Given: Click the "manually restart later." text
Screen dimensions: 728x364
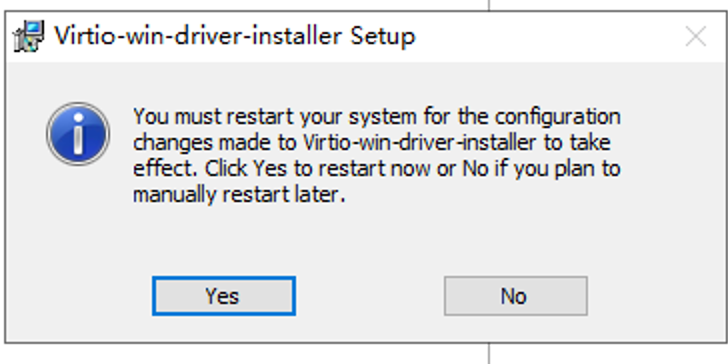Looking at the screenshot, I should [239, 195].
